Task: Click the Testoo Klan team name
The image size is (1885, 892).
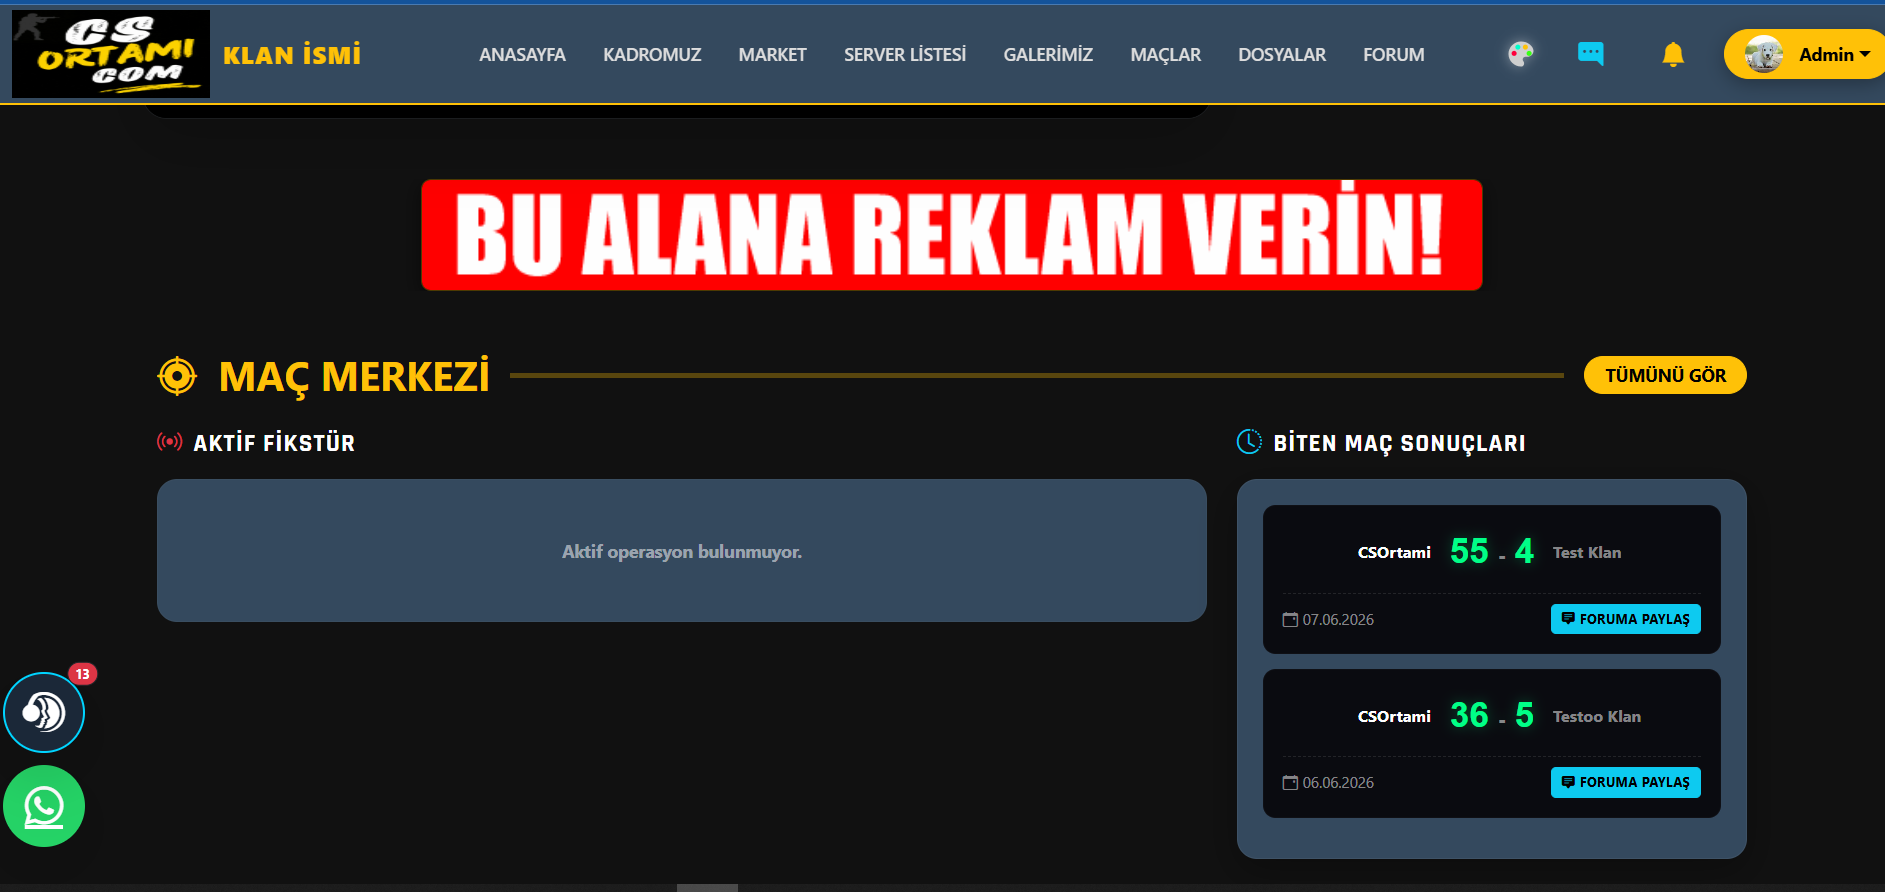Action: (1597, 717)
